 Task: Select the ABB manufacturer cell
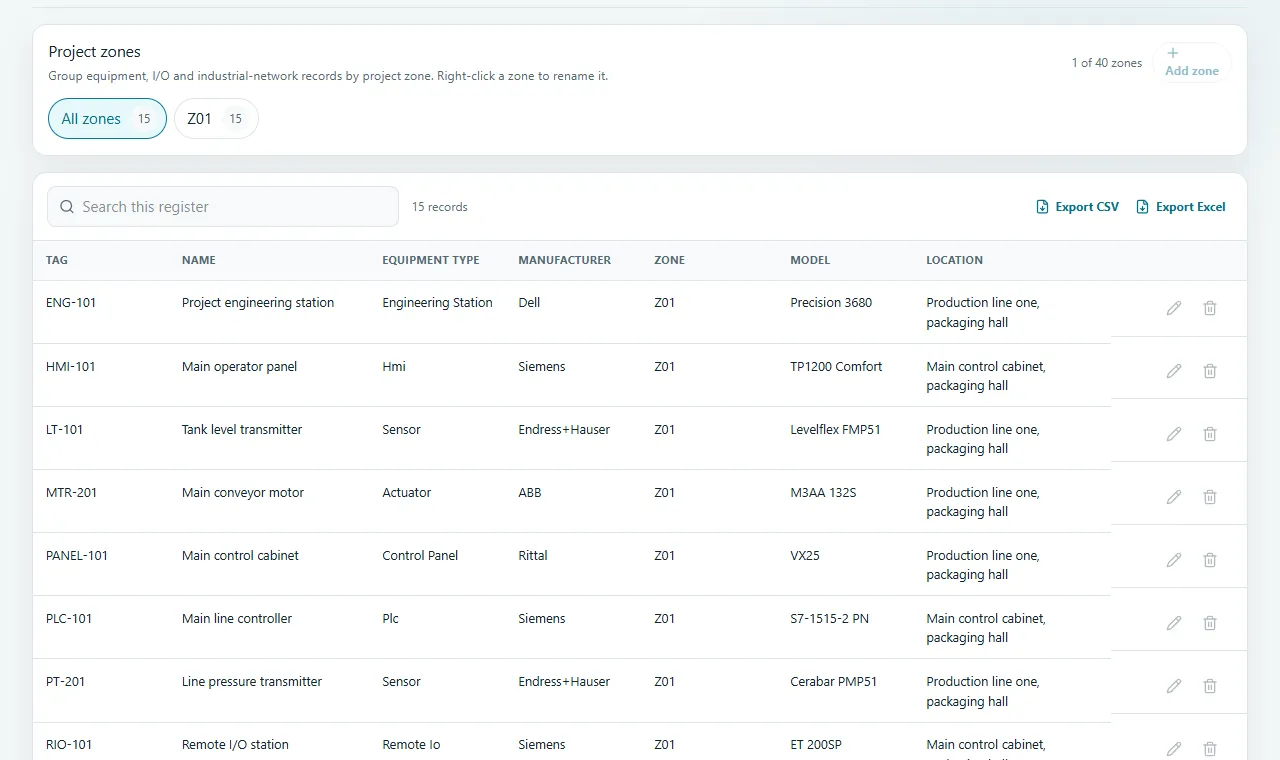[x=530, y=492]
